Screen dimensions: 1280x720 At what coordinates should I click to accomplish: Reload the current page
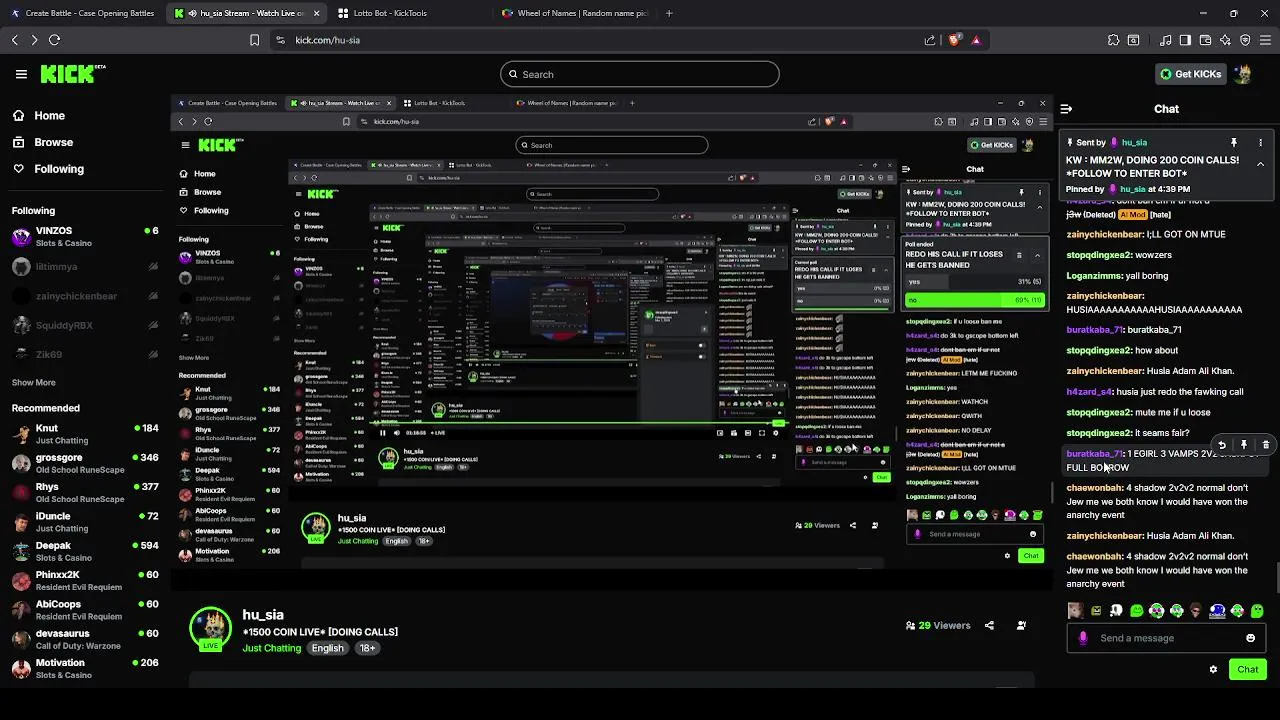tap(54, 40)
